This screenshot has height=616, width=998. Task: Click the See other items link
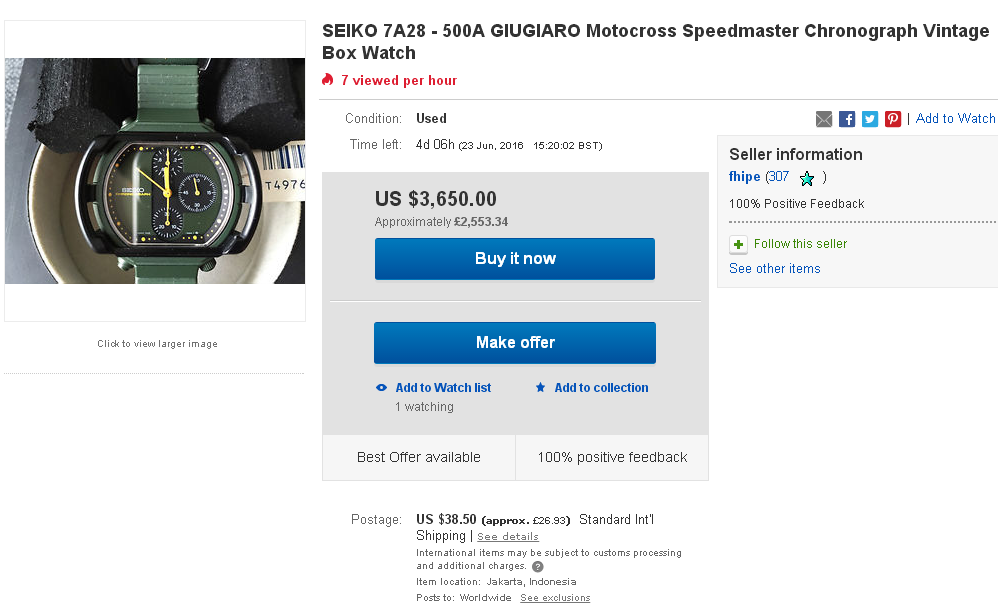pyautogui.click(x=775, y=269)
